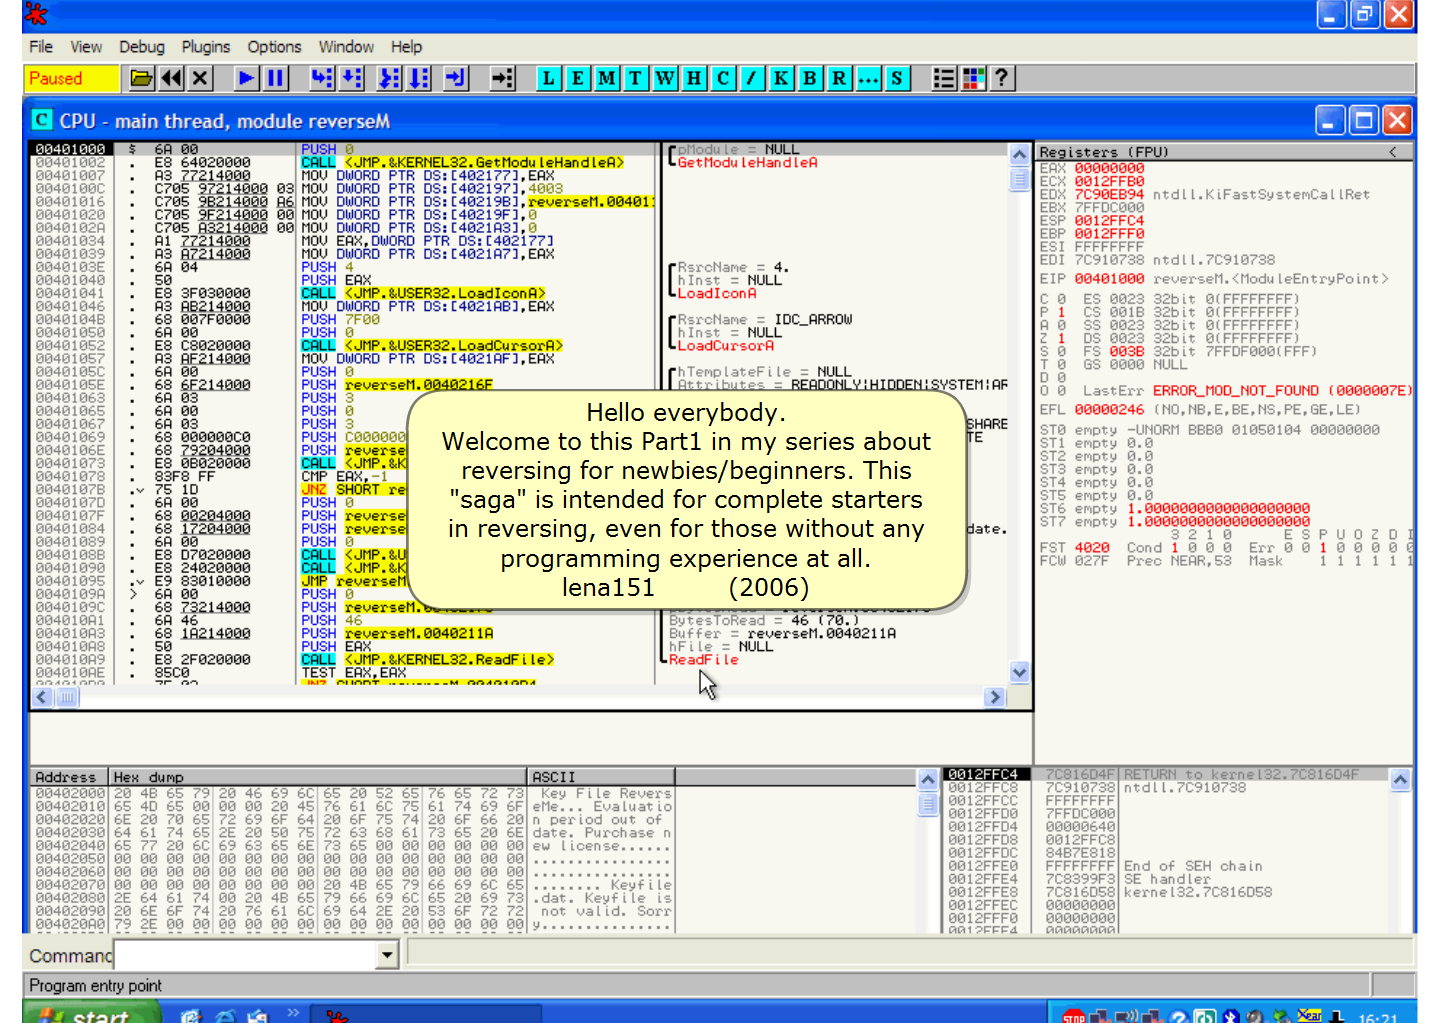
Task: Click the yellow Paused status indicator
Action: click(x=71, y=78)
